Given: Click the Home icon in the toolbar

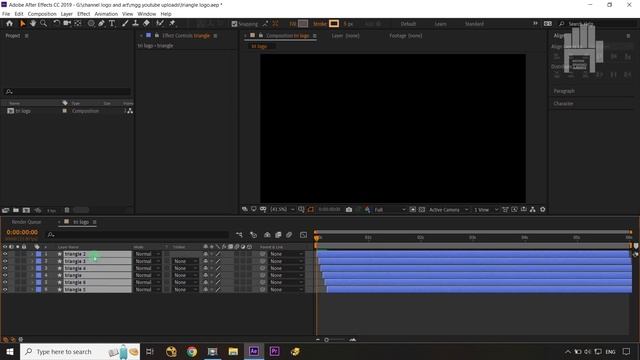Looking at the screenshot, I should [9, 24].
